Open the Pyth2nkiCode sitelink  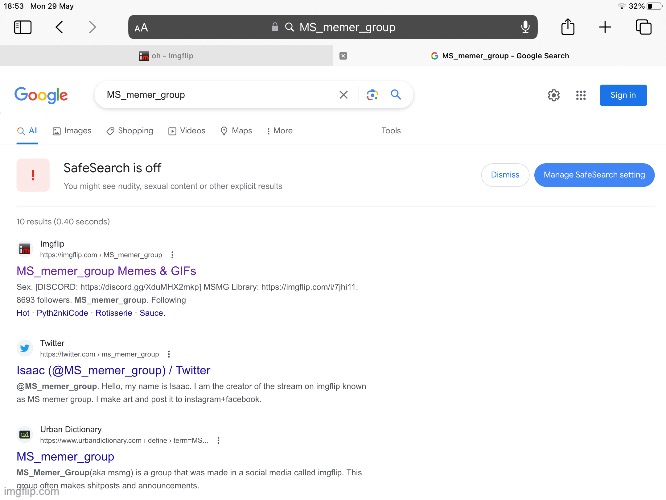pos(62,313)
